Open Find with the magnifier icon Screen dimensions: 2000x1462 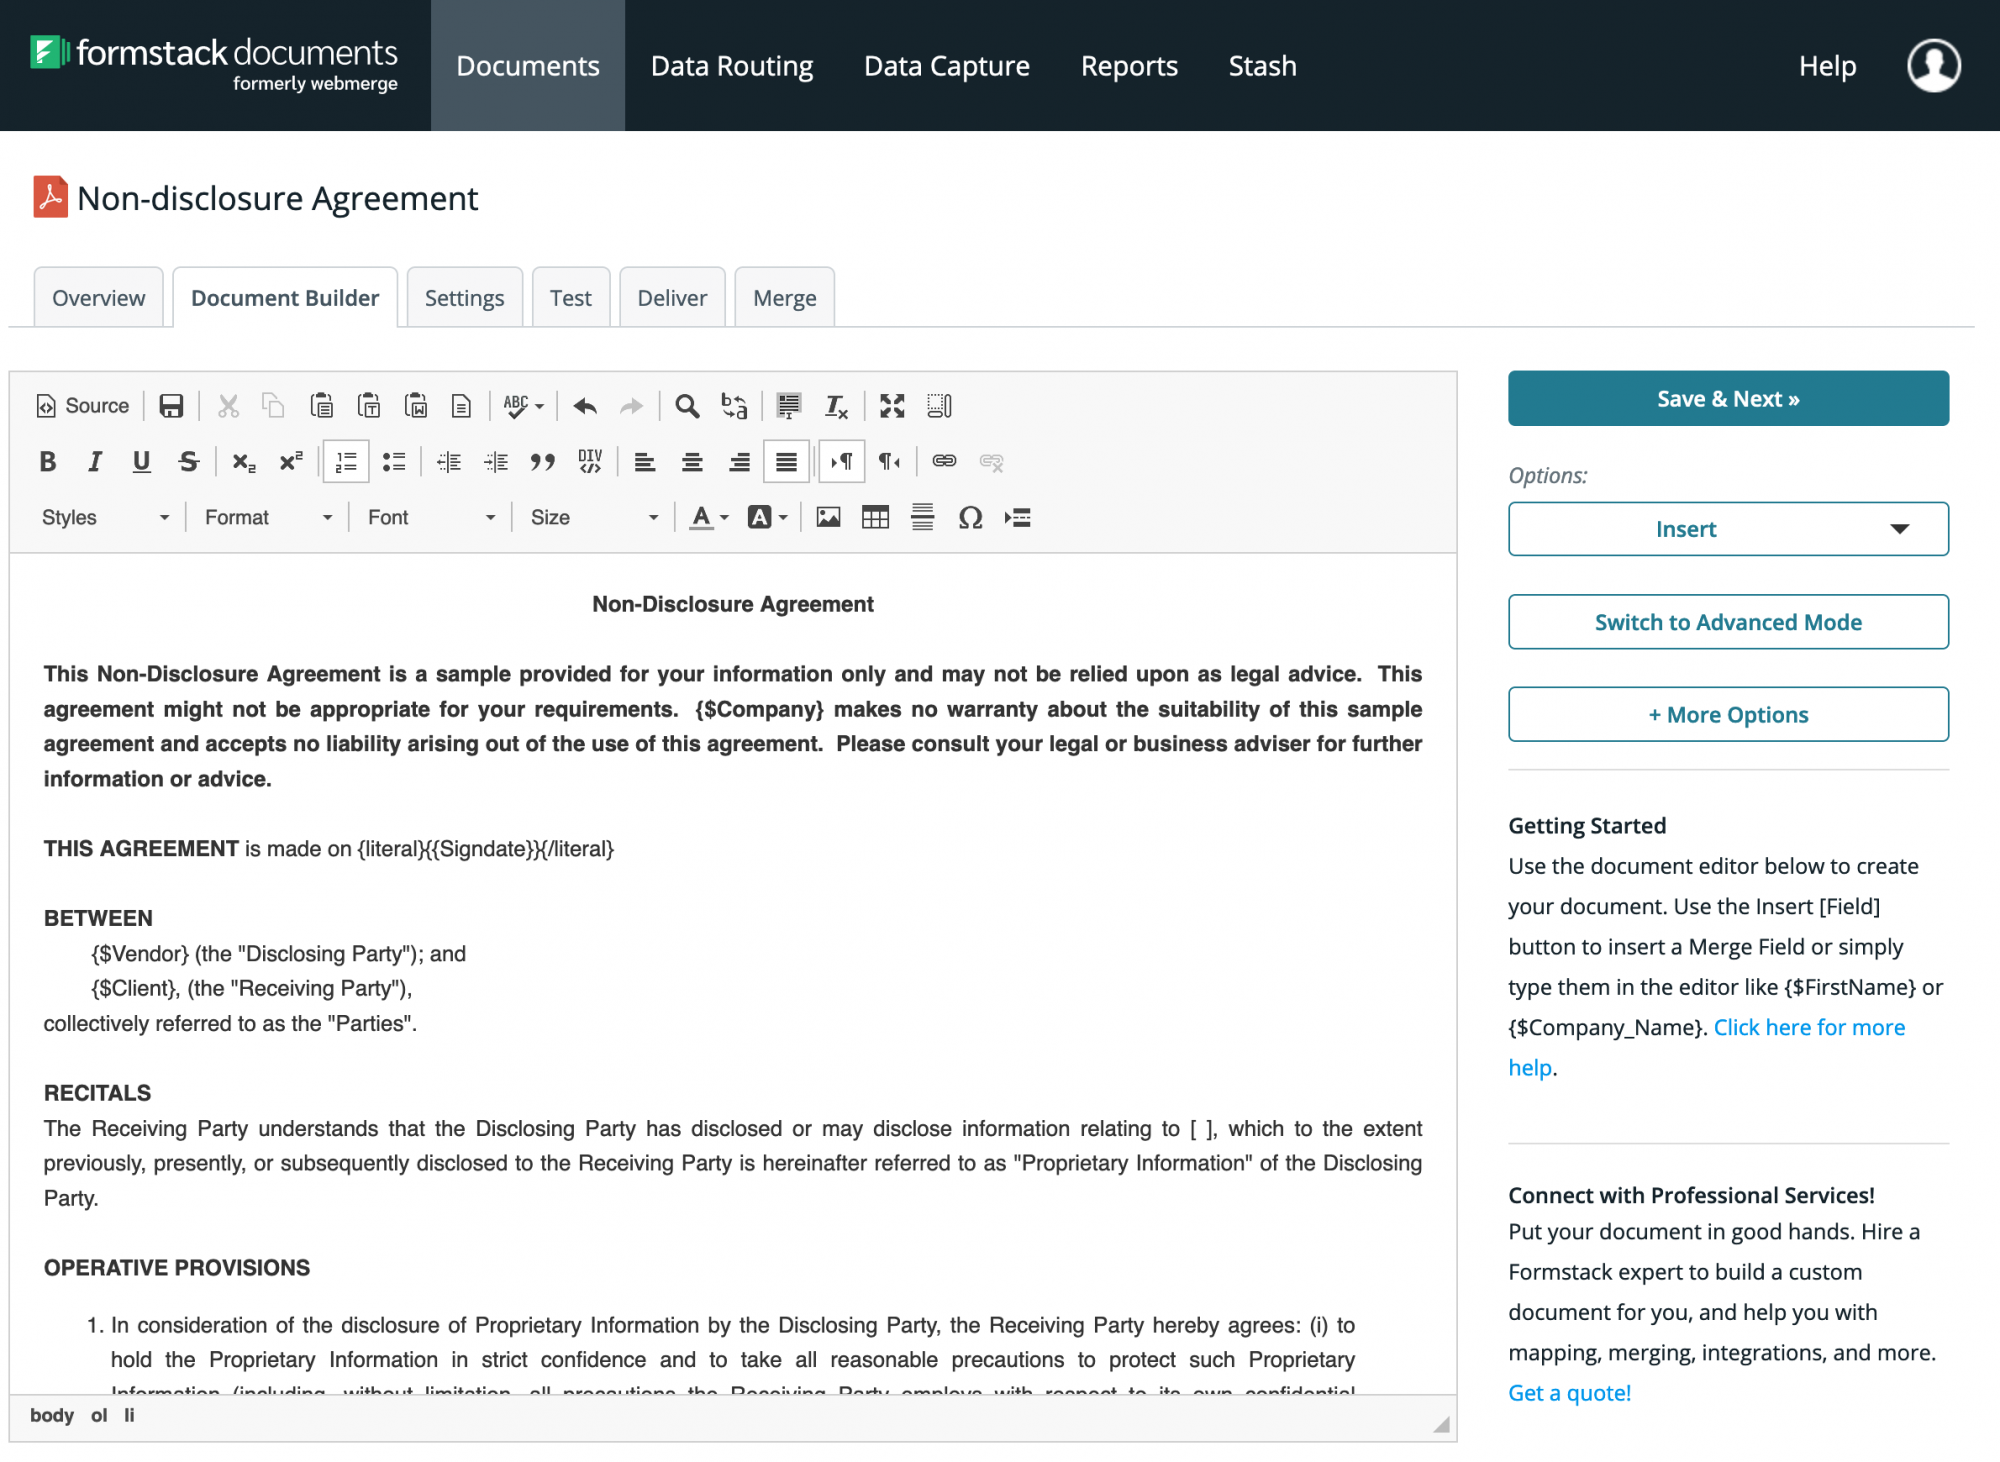point(686,406)
